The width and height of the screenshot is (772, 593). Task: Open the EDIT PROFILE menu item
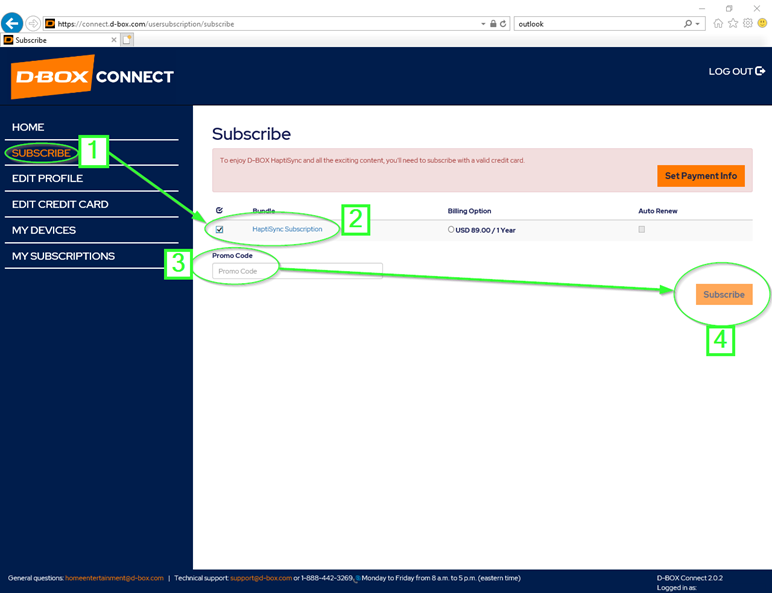[x=47, y=178]
